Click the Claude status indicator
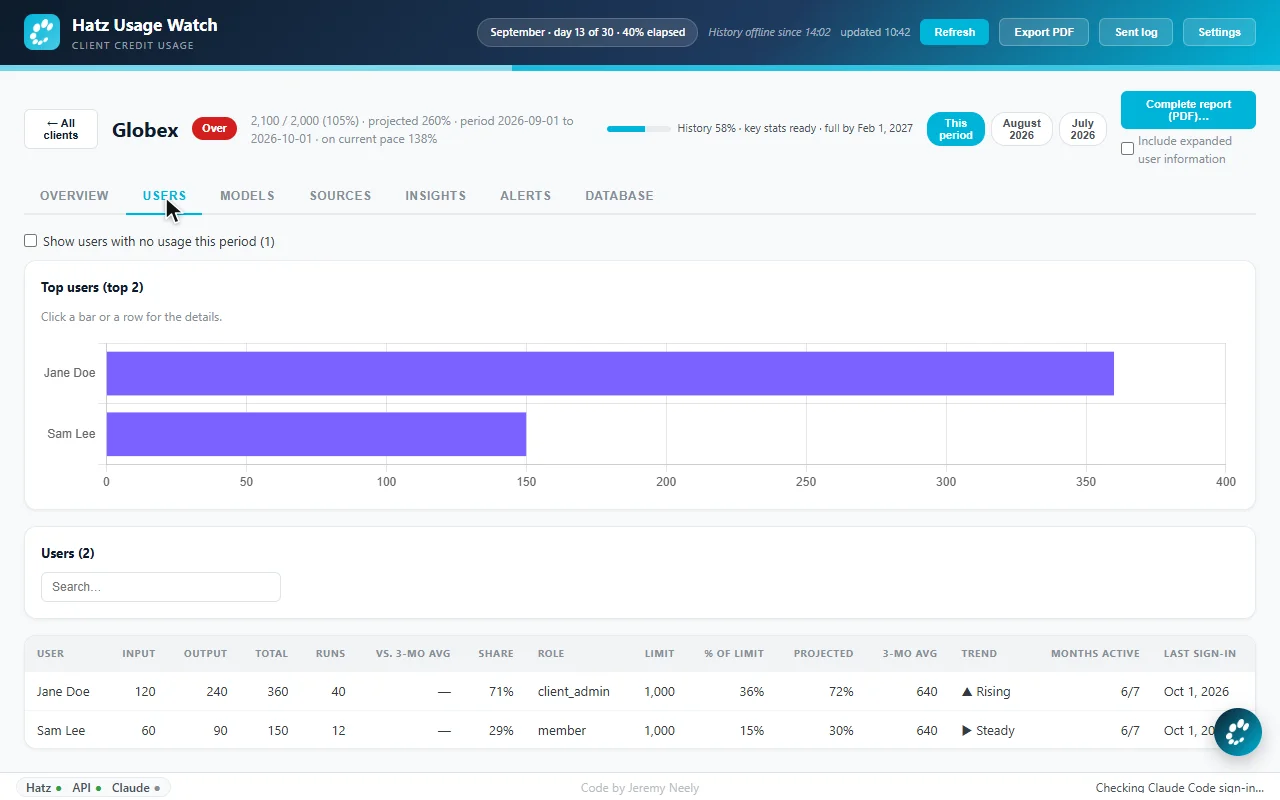The height and width of the screenshot is (800, 1280). pyautogui.click(x=136, y=788)
